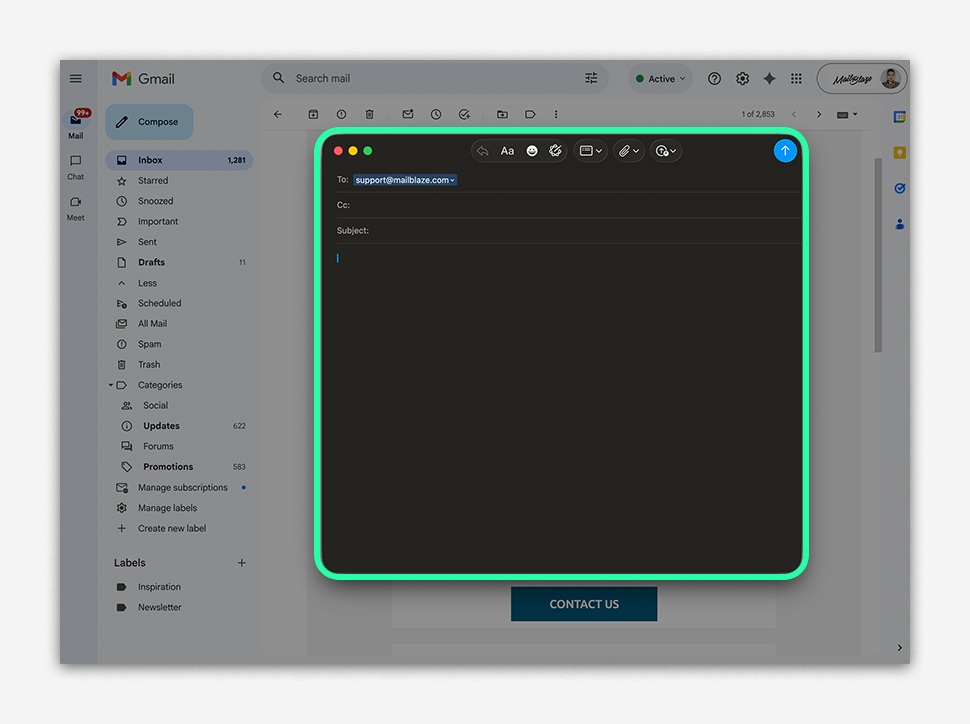Open the Spam folder

[x=148, y=344]
